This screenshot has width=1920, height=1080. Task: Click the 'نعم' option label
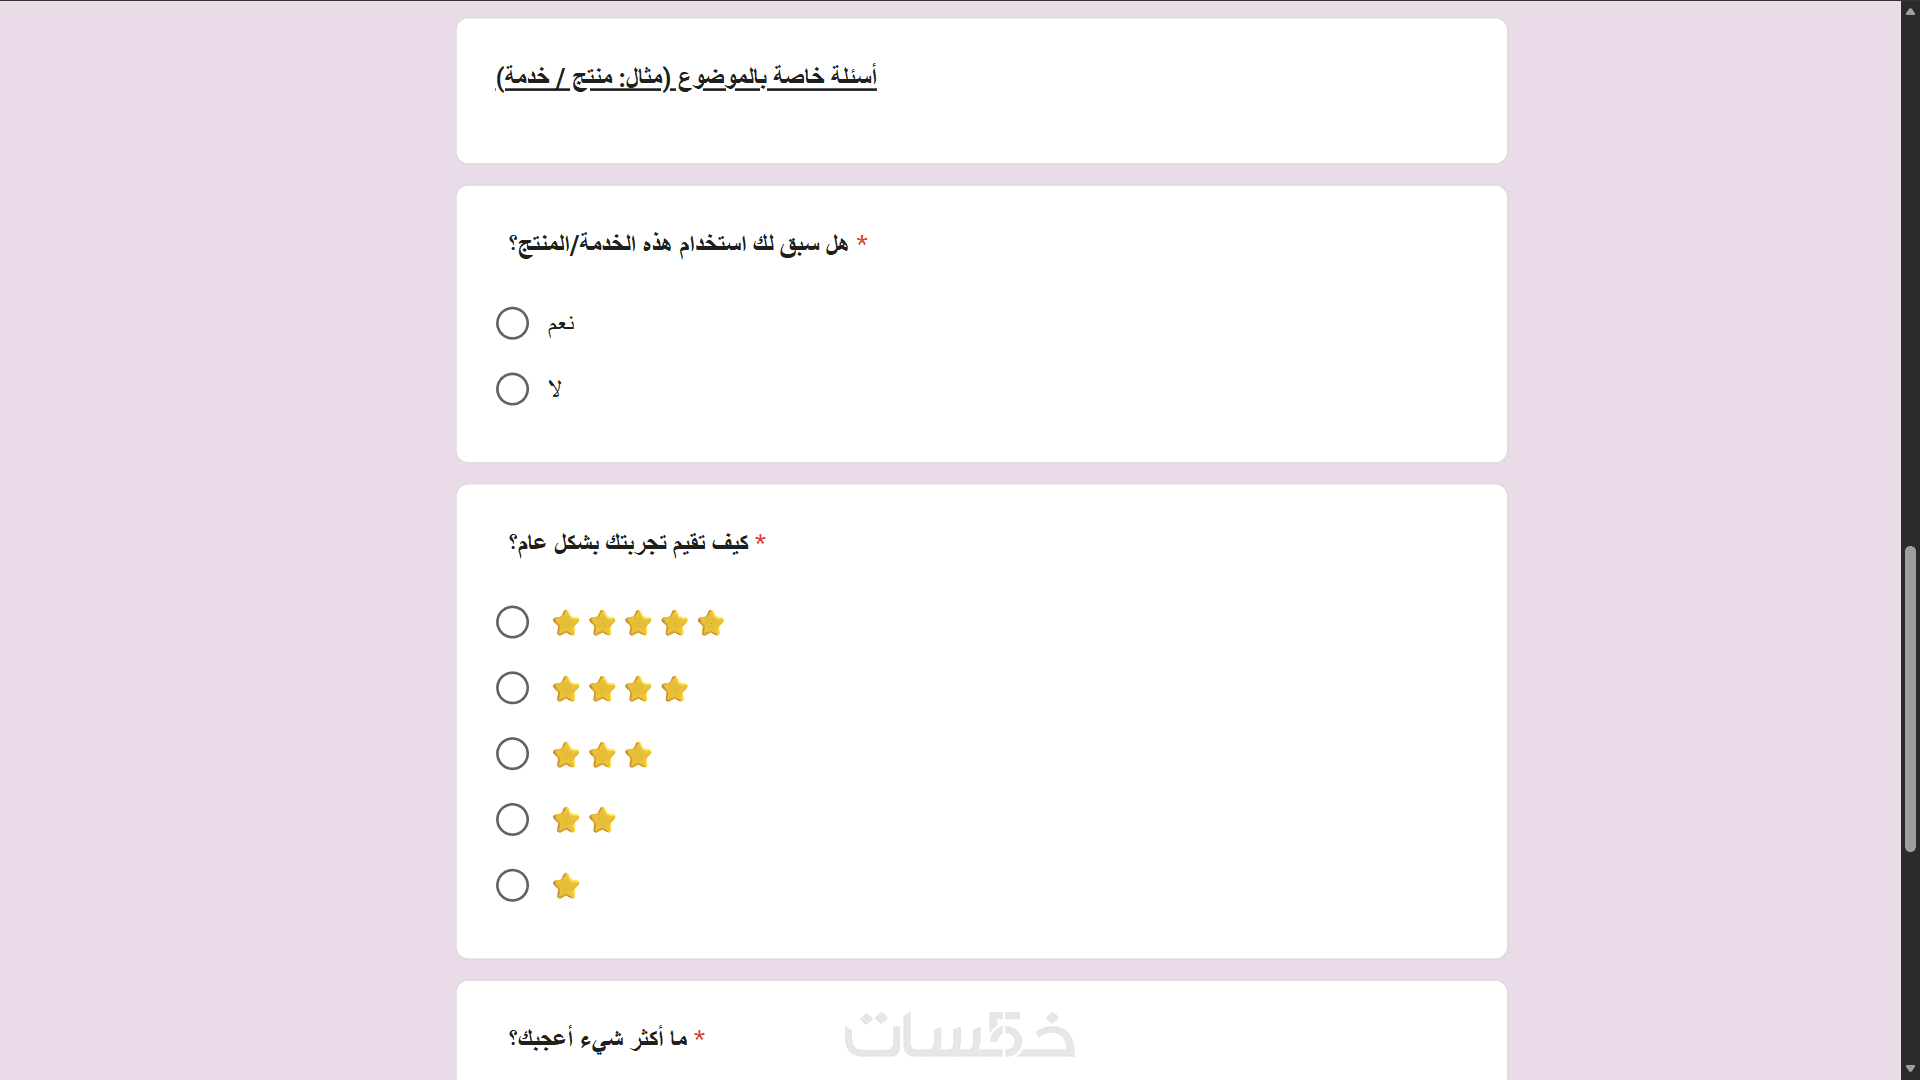coord(561,324)
